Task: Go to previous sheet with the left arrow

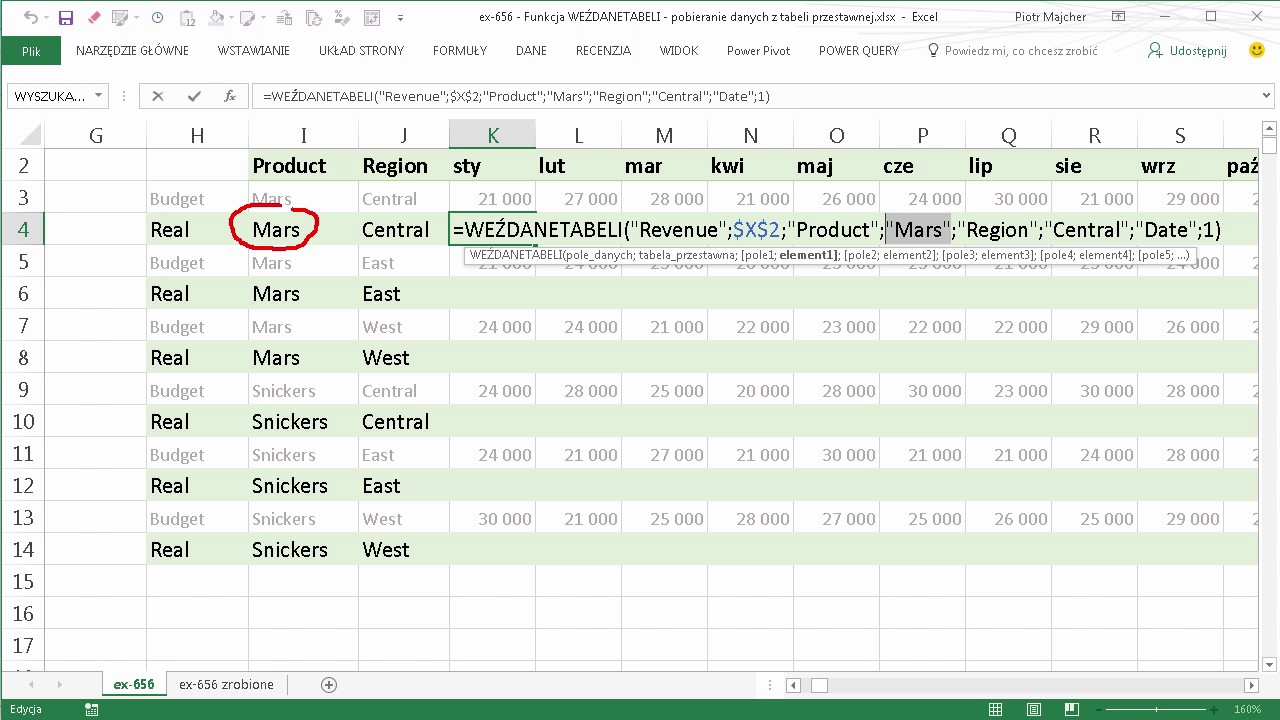Action: pyautogui.click(x=31, y=685)
